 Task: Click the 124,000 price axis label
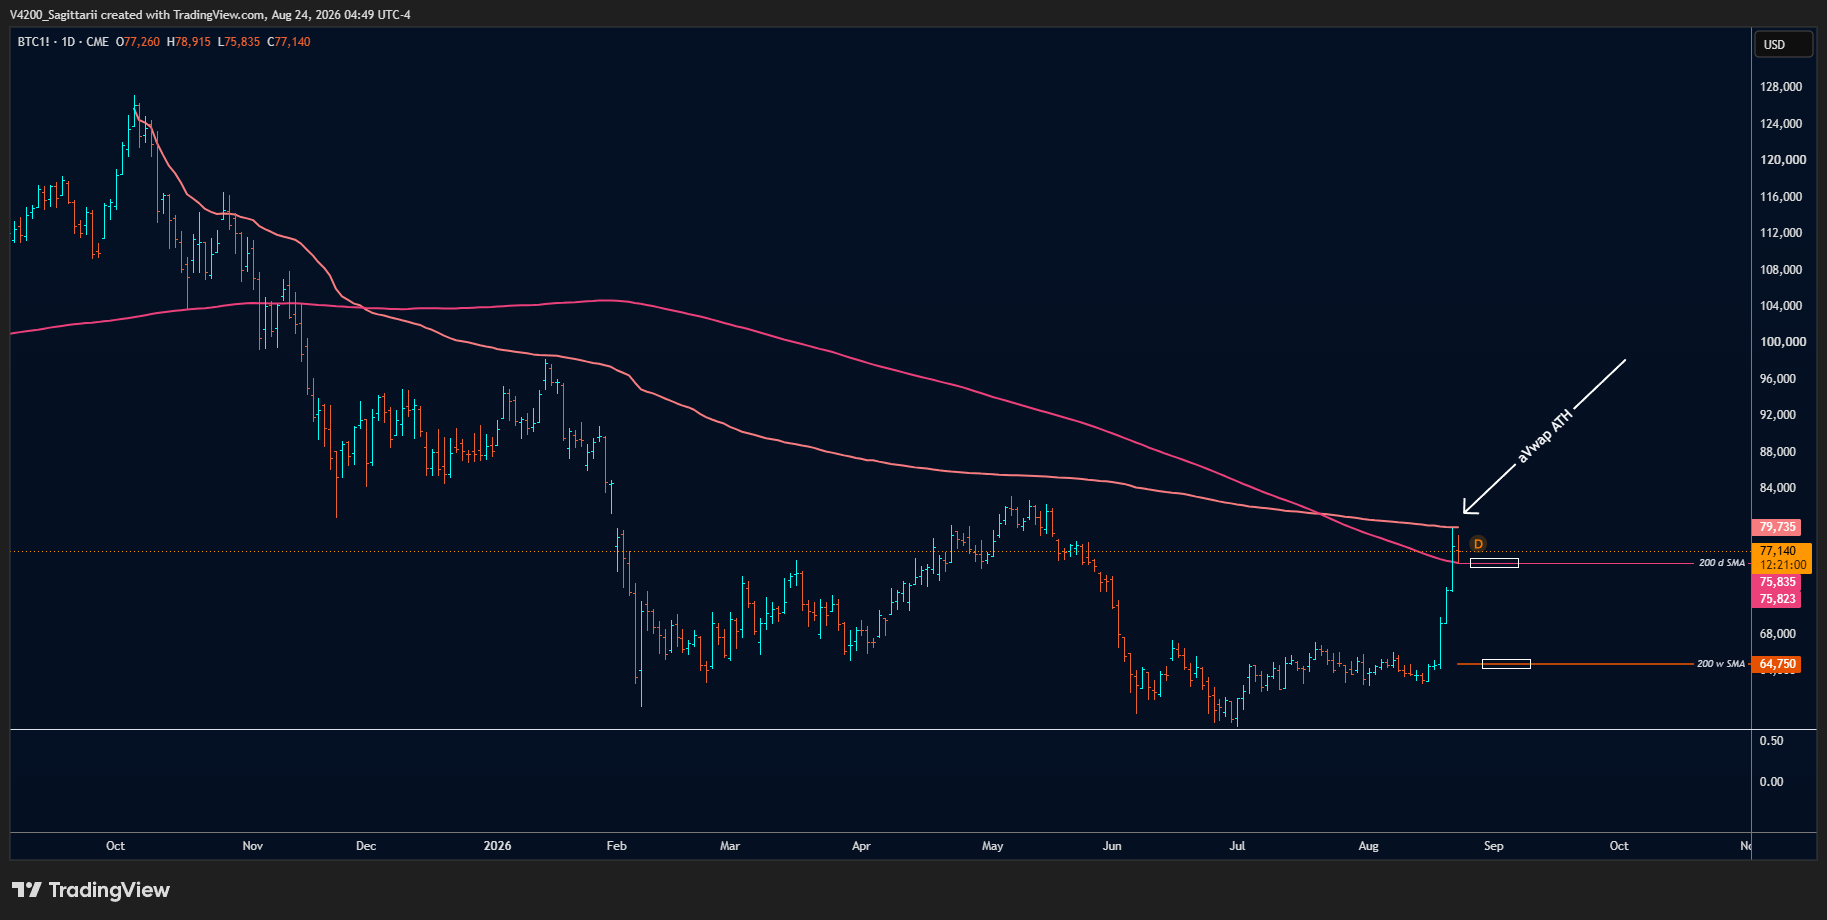coord(1781,124)
